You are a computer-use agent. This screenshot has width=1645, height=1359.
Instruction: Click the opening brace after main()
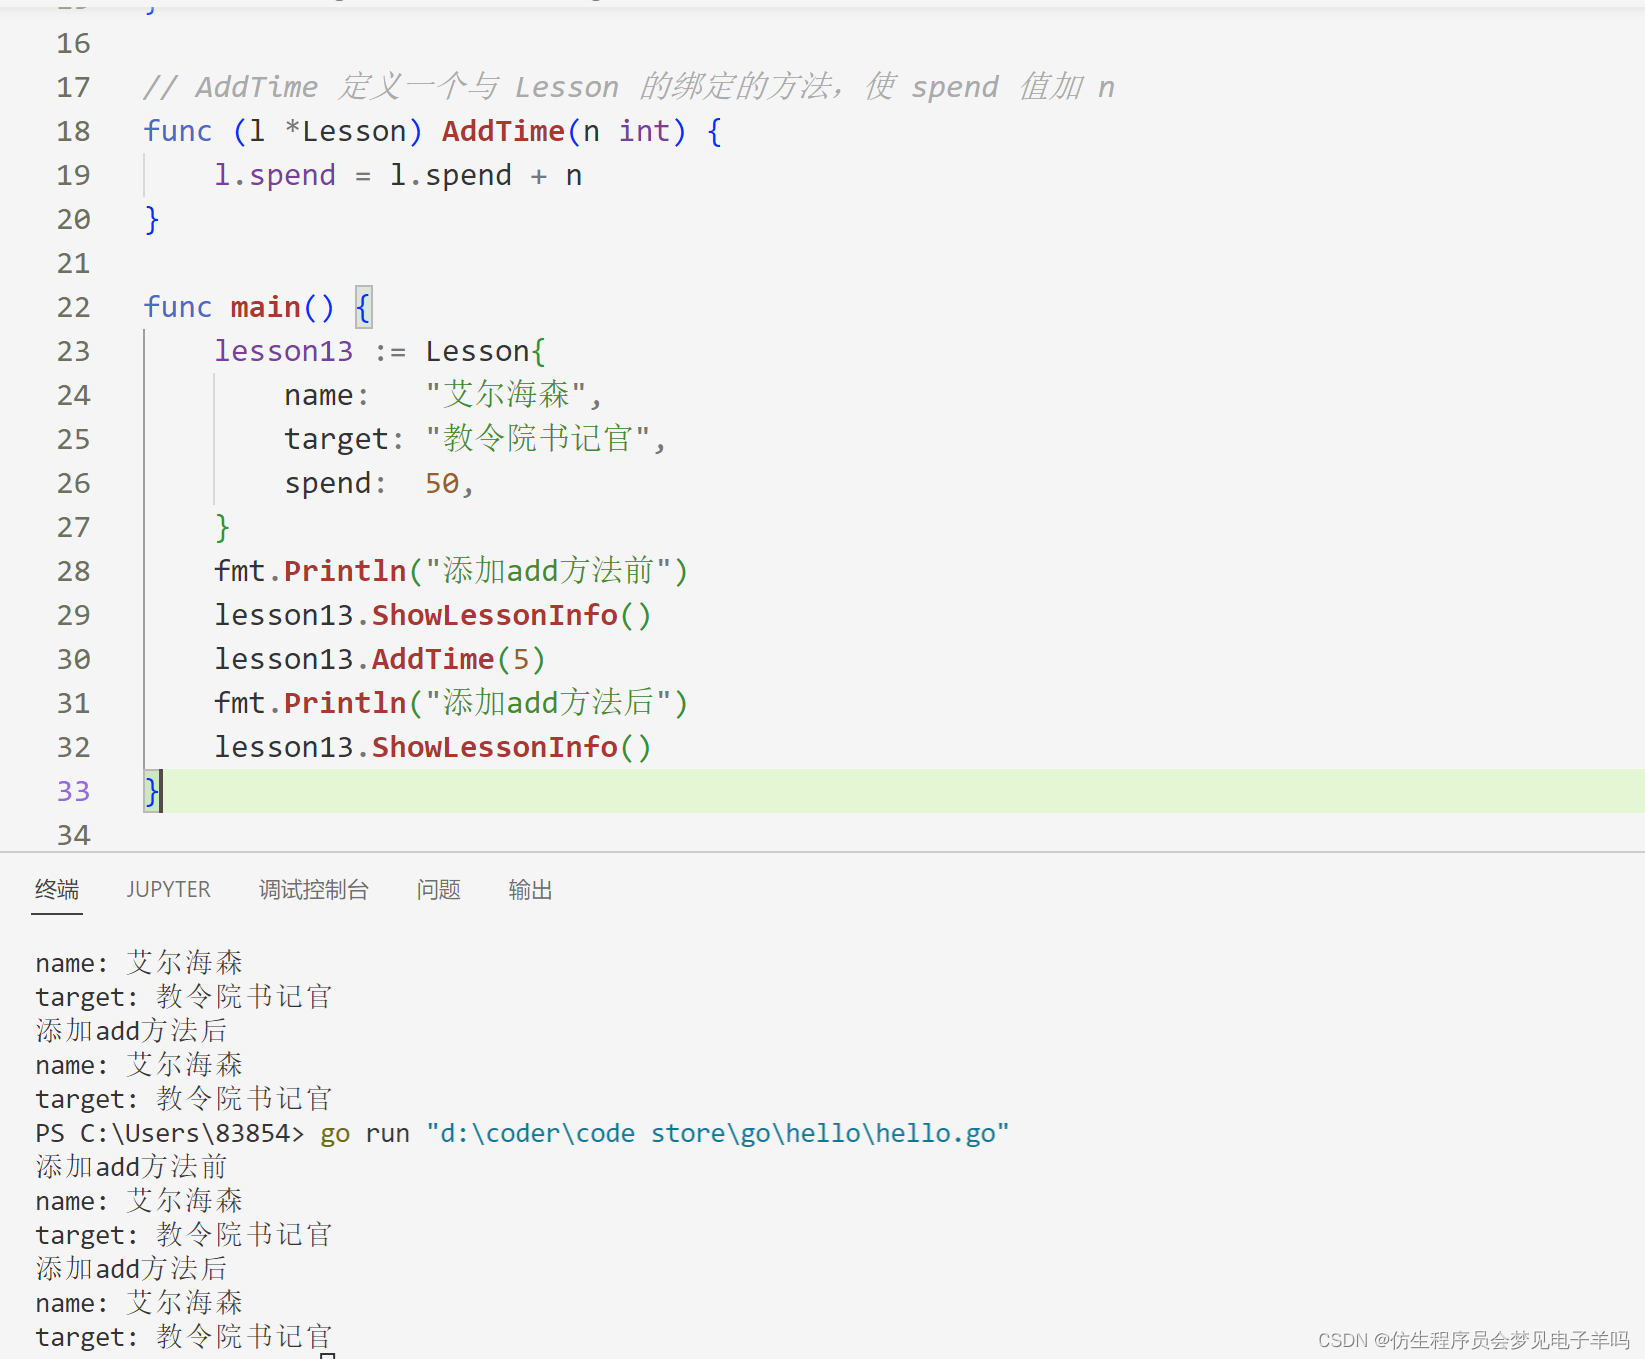(x=363, y=307)
